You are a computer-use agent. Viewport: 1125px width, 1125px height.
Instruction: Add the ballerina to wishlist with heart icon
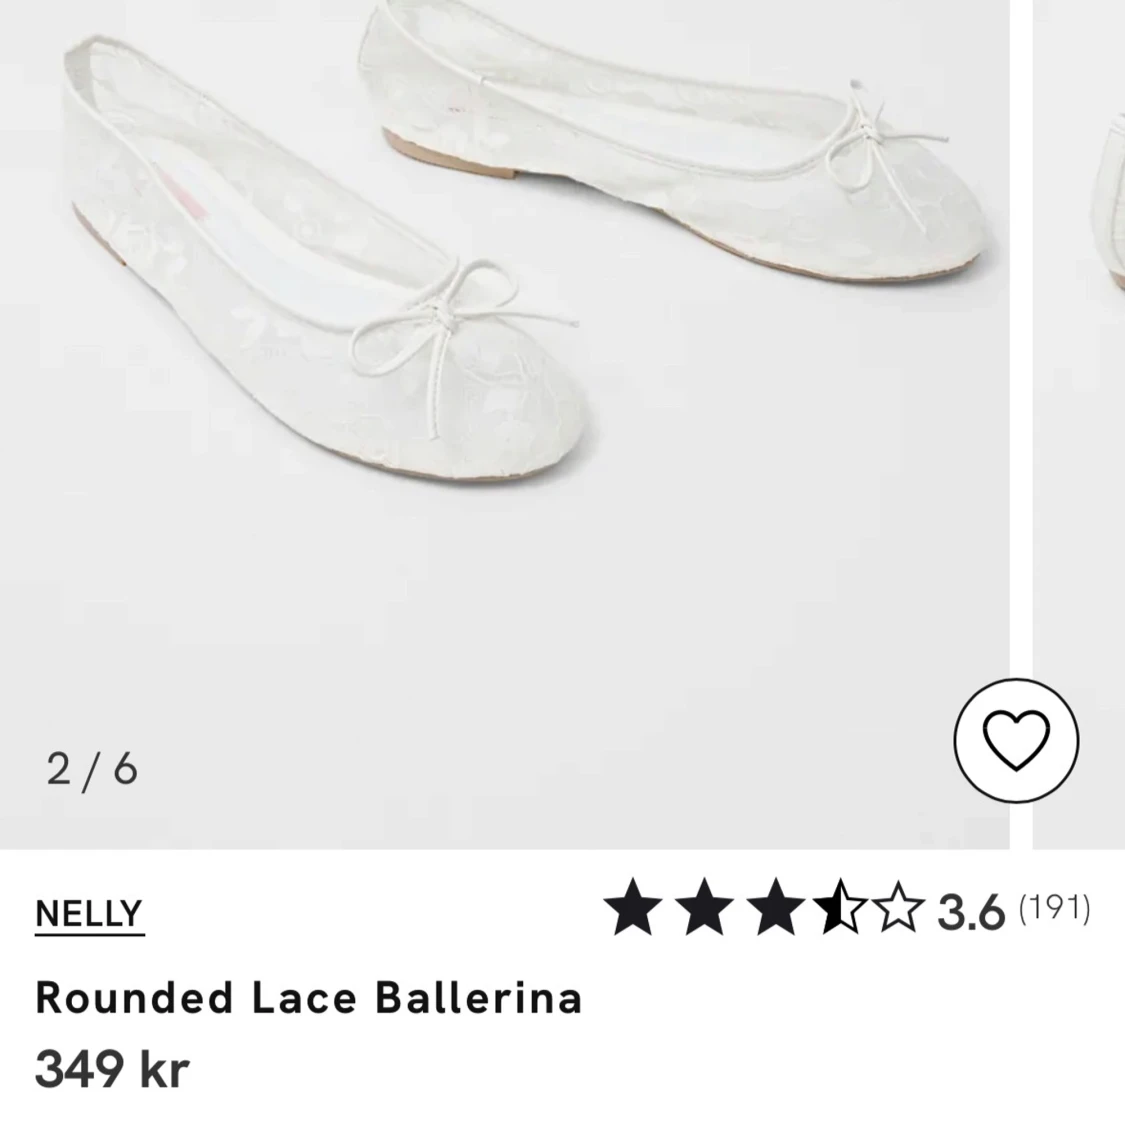click(x=1016, y=740)
